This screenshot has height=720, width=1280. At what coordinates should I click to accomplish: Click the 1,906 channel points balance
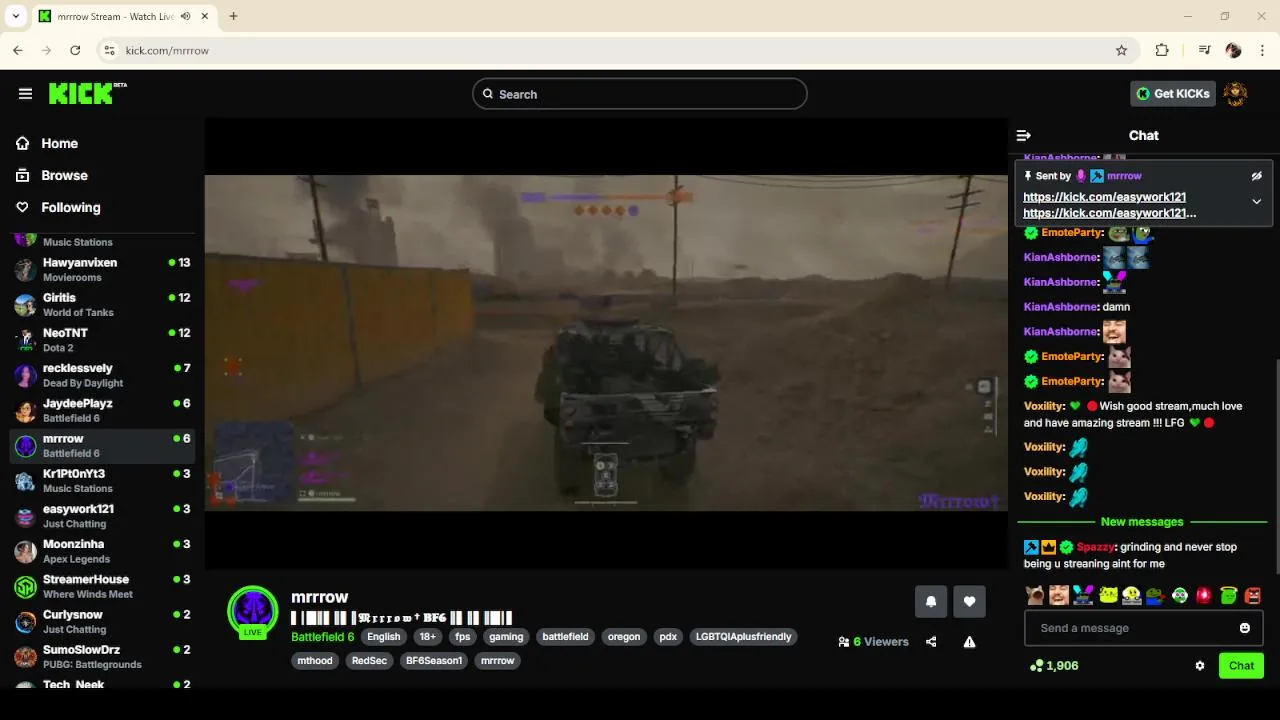pos(1054,666)
